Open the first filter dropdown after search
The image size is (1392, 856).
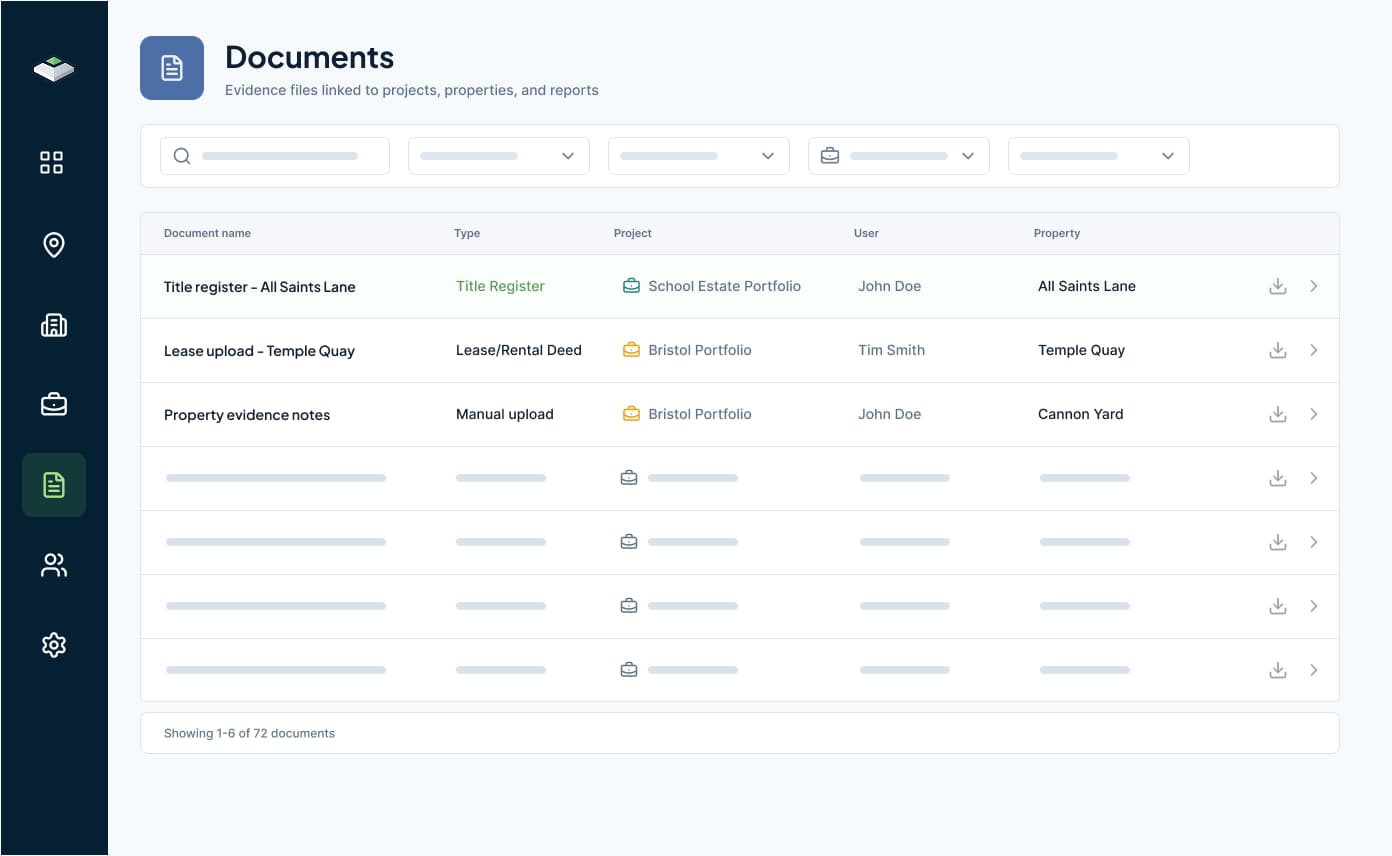click(499, 156)
